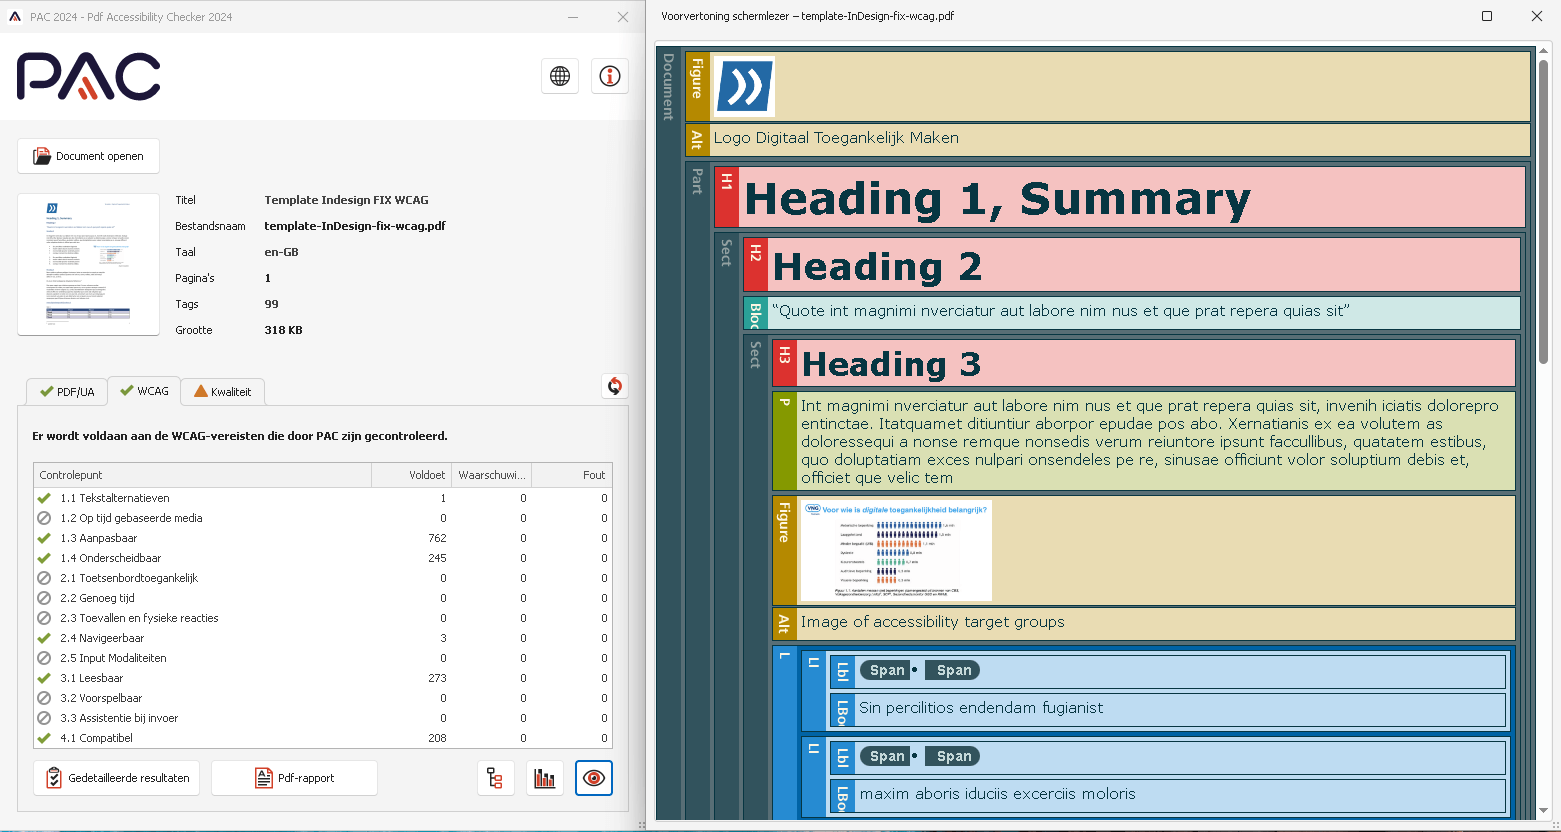Click the PAC logo

coord(88,76)
